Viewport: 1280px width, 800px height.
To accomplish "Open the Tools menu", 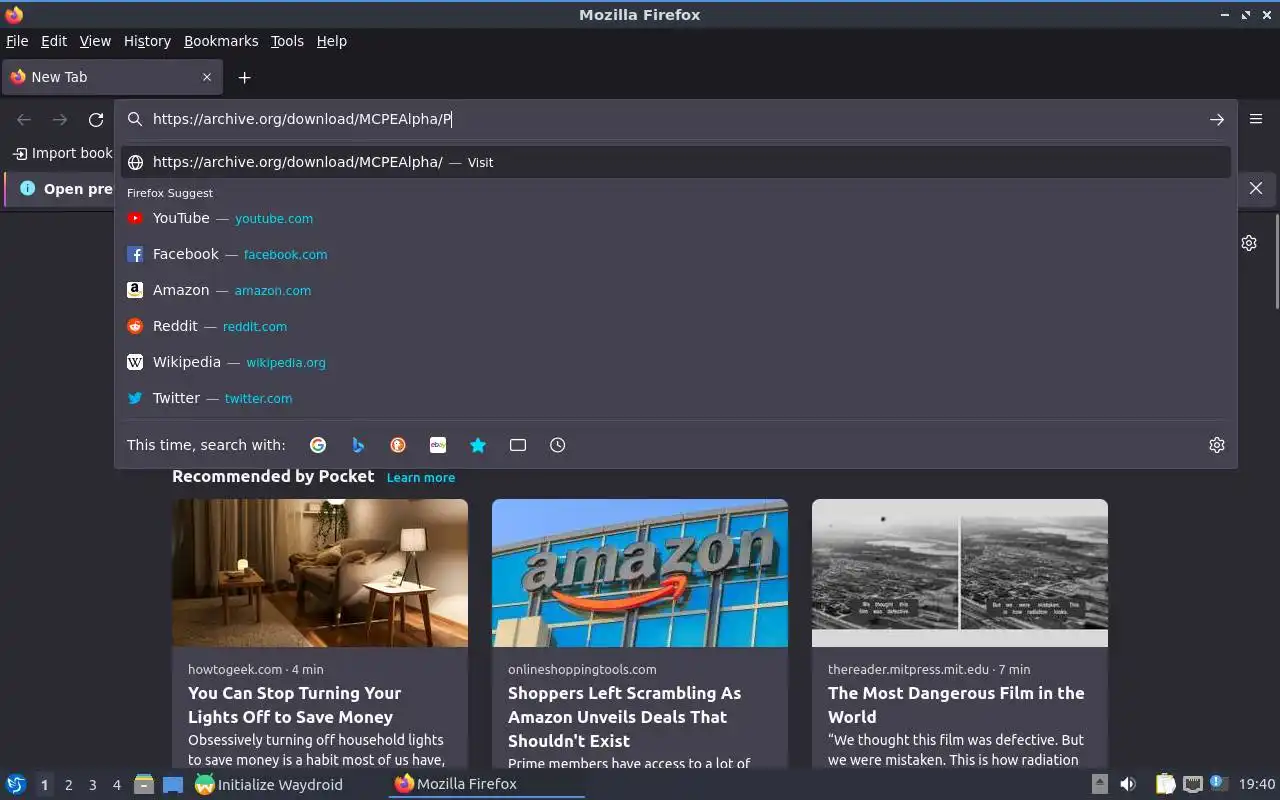I will coord(287,41).
